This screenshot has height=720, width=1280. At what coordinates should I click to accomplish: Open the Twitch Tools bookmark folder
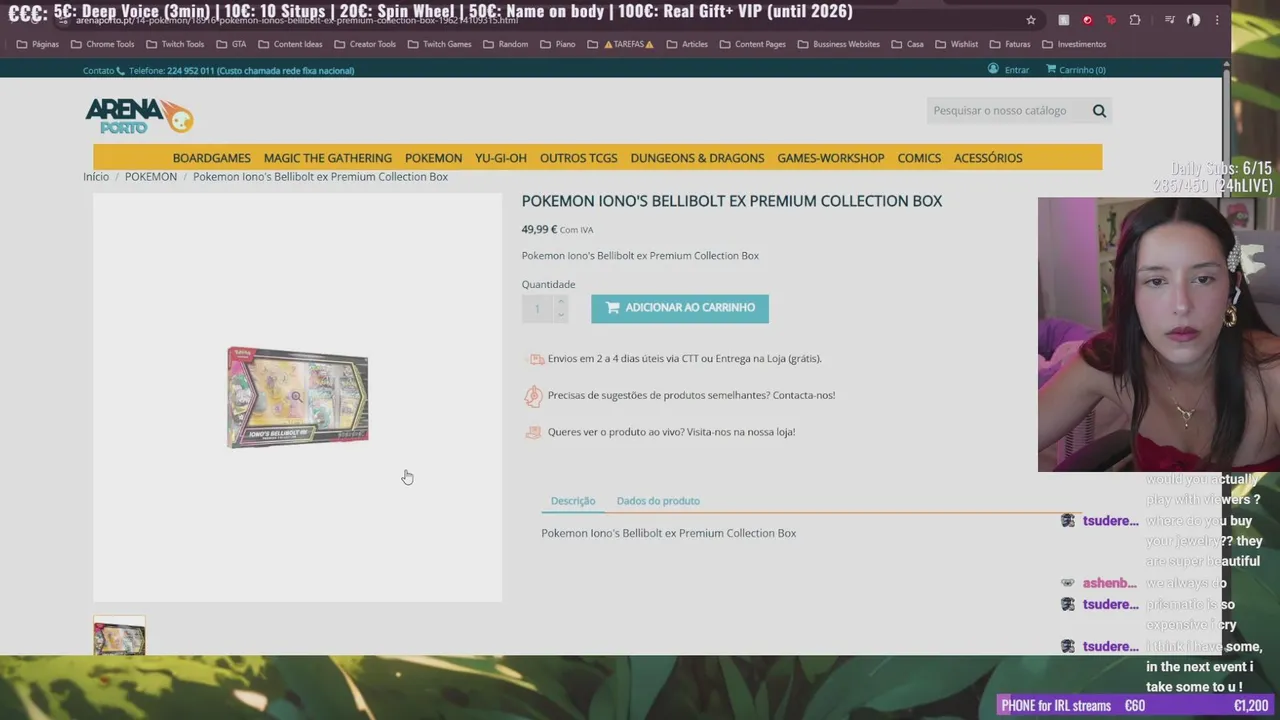pos(175,44)
